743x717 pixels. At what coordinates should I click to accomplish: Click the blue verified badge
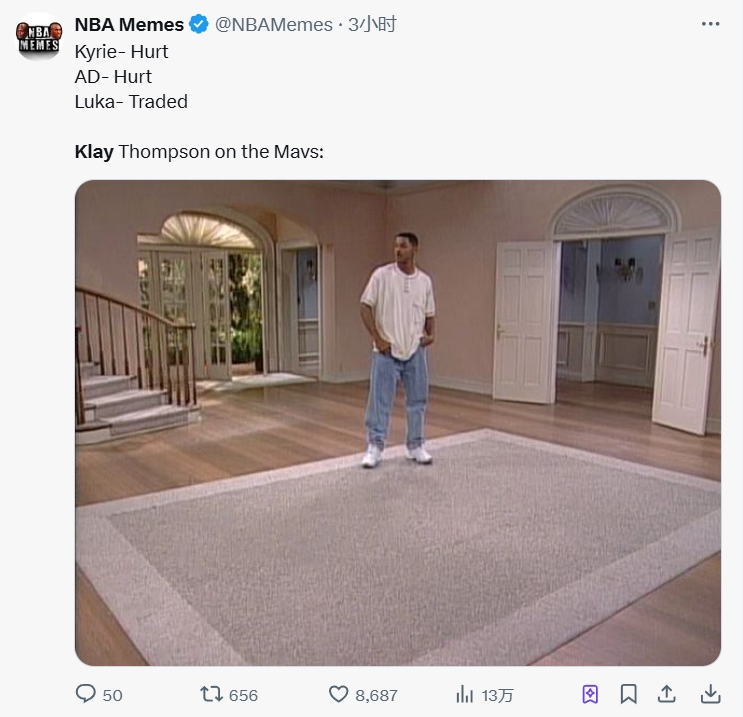200,25
